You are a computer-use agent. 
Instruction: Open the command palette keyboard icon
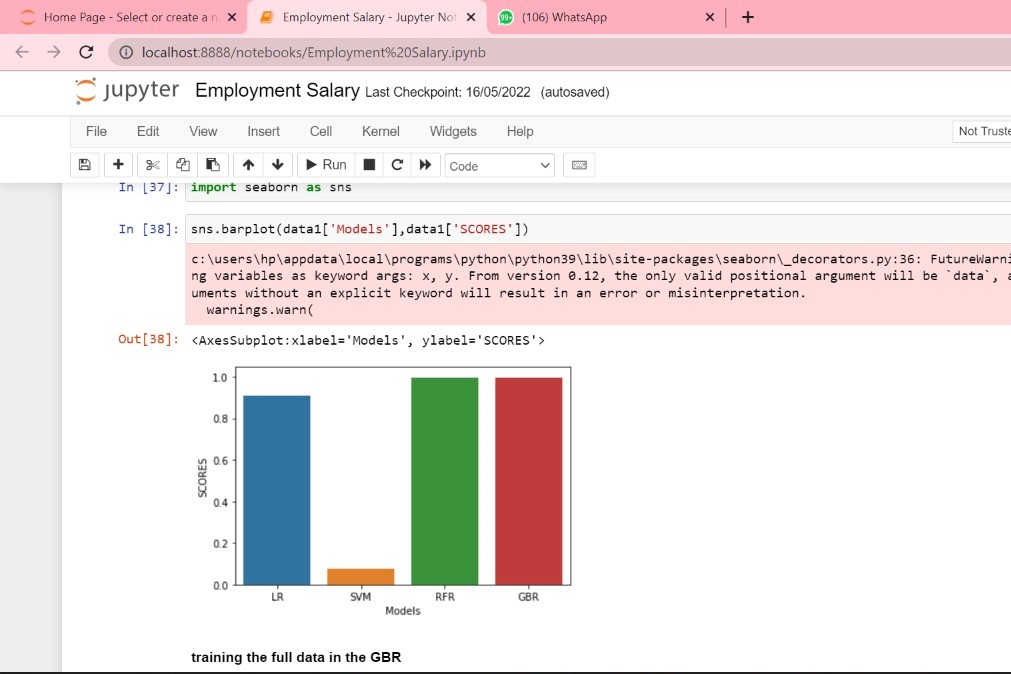click(579, 165)
